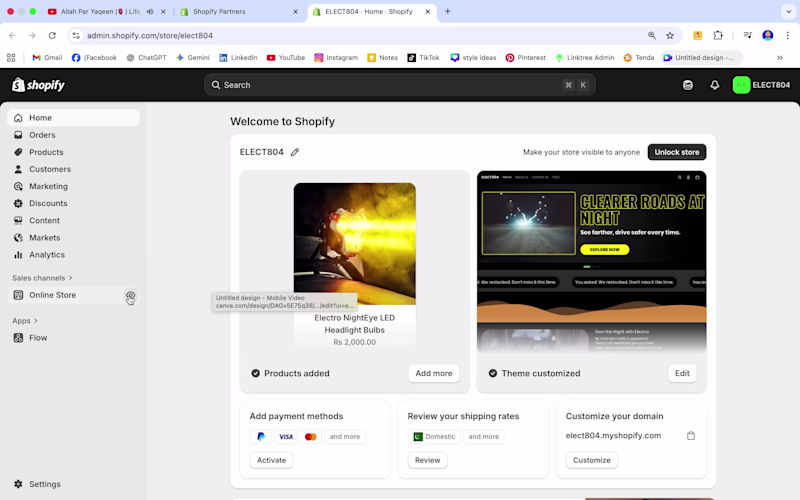This screenshot has width=800, height=500.
Task: Go back in browser
Action: (x=12, y=35)
